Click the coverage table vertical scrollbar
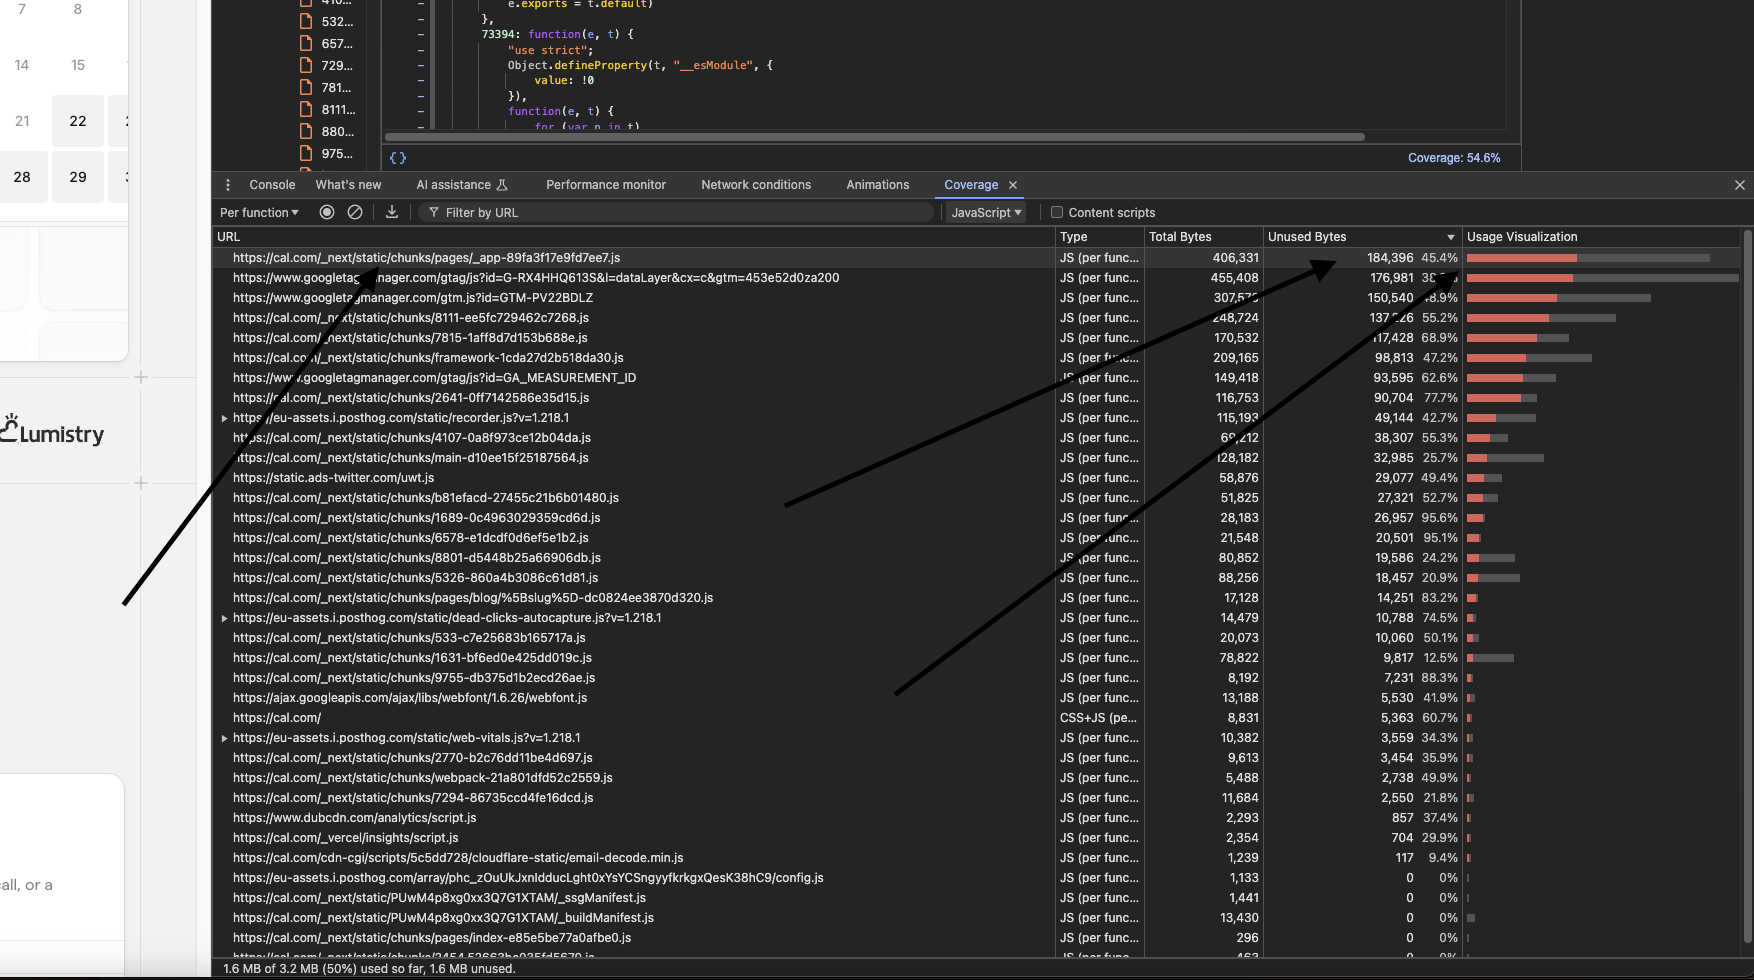This screenshot has width=1754, height=980. (x=1748, y=585)
